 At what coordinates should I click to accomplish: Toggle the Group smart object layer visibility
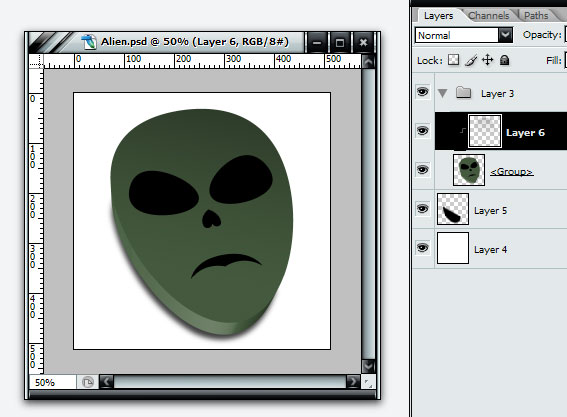[422, 169]
